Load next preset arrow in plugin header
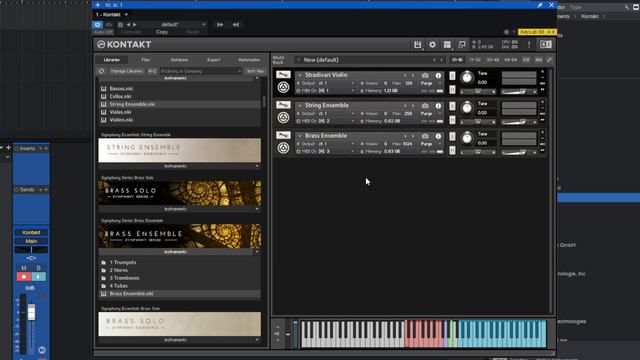640x360 pixels. click(x=135, y=24)
